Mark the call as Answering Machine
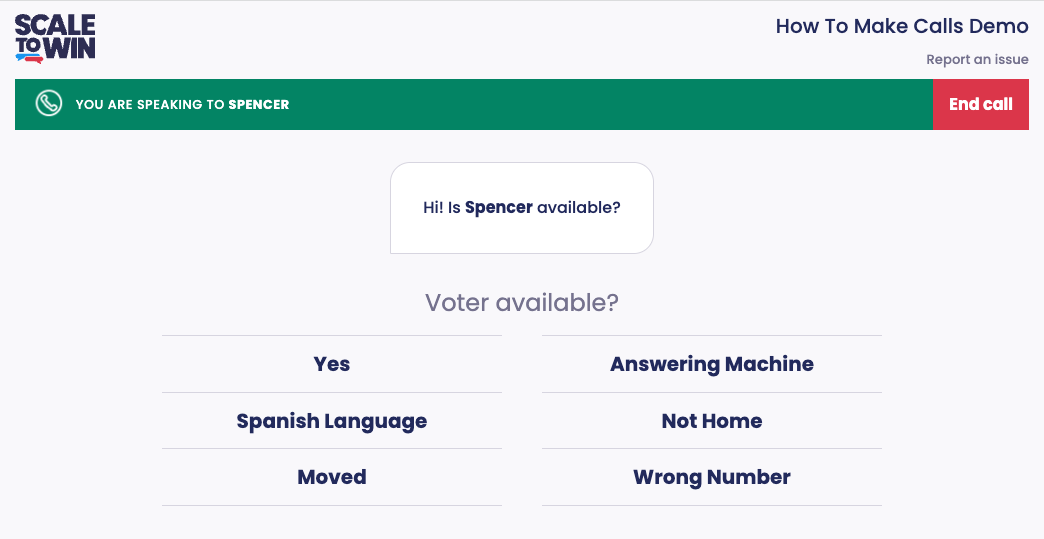Image resolution: width=1044 pixels, height=539 pixels. point(711,364)
